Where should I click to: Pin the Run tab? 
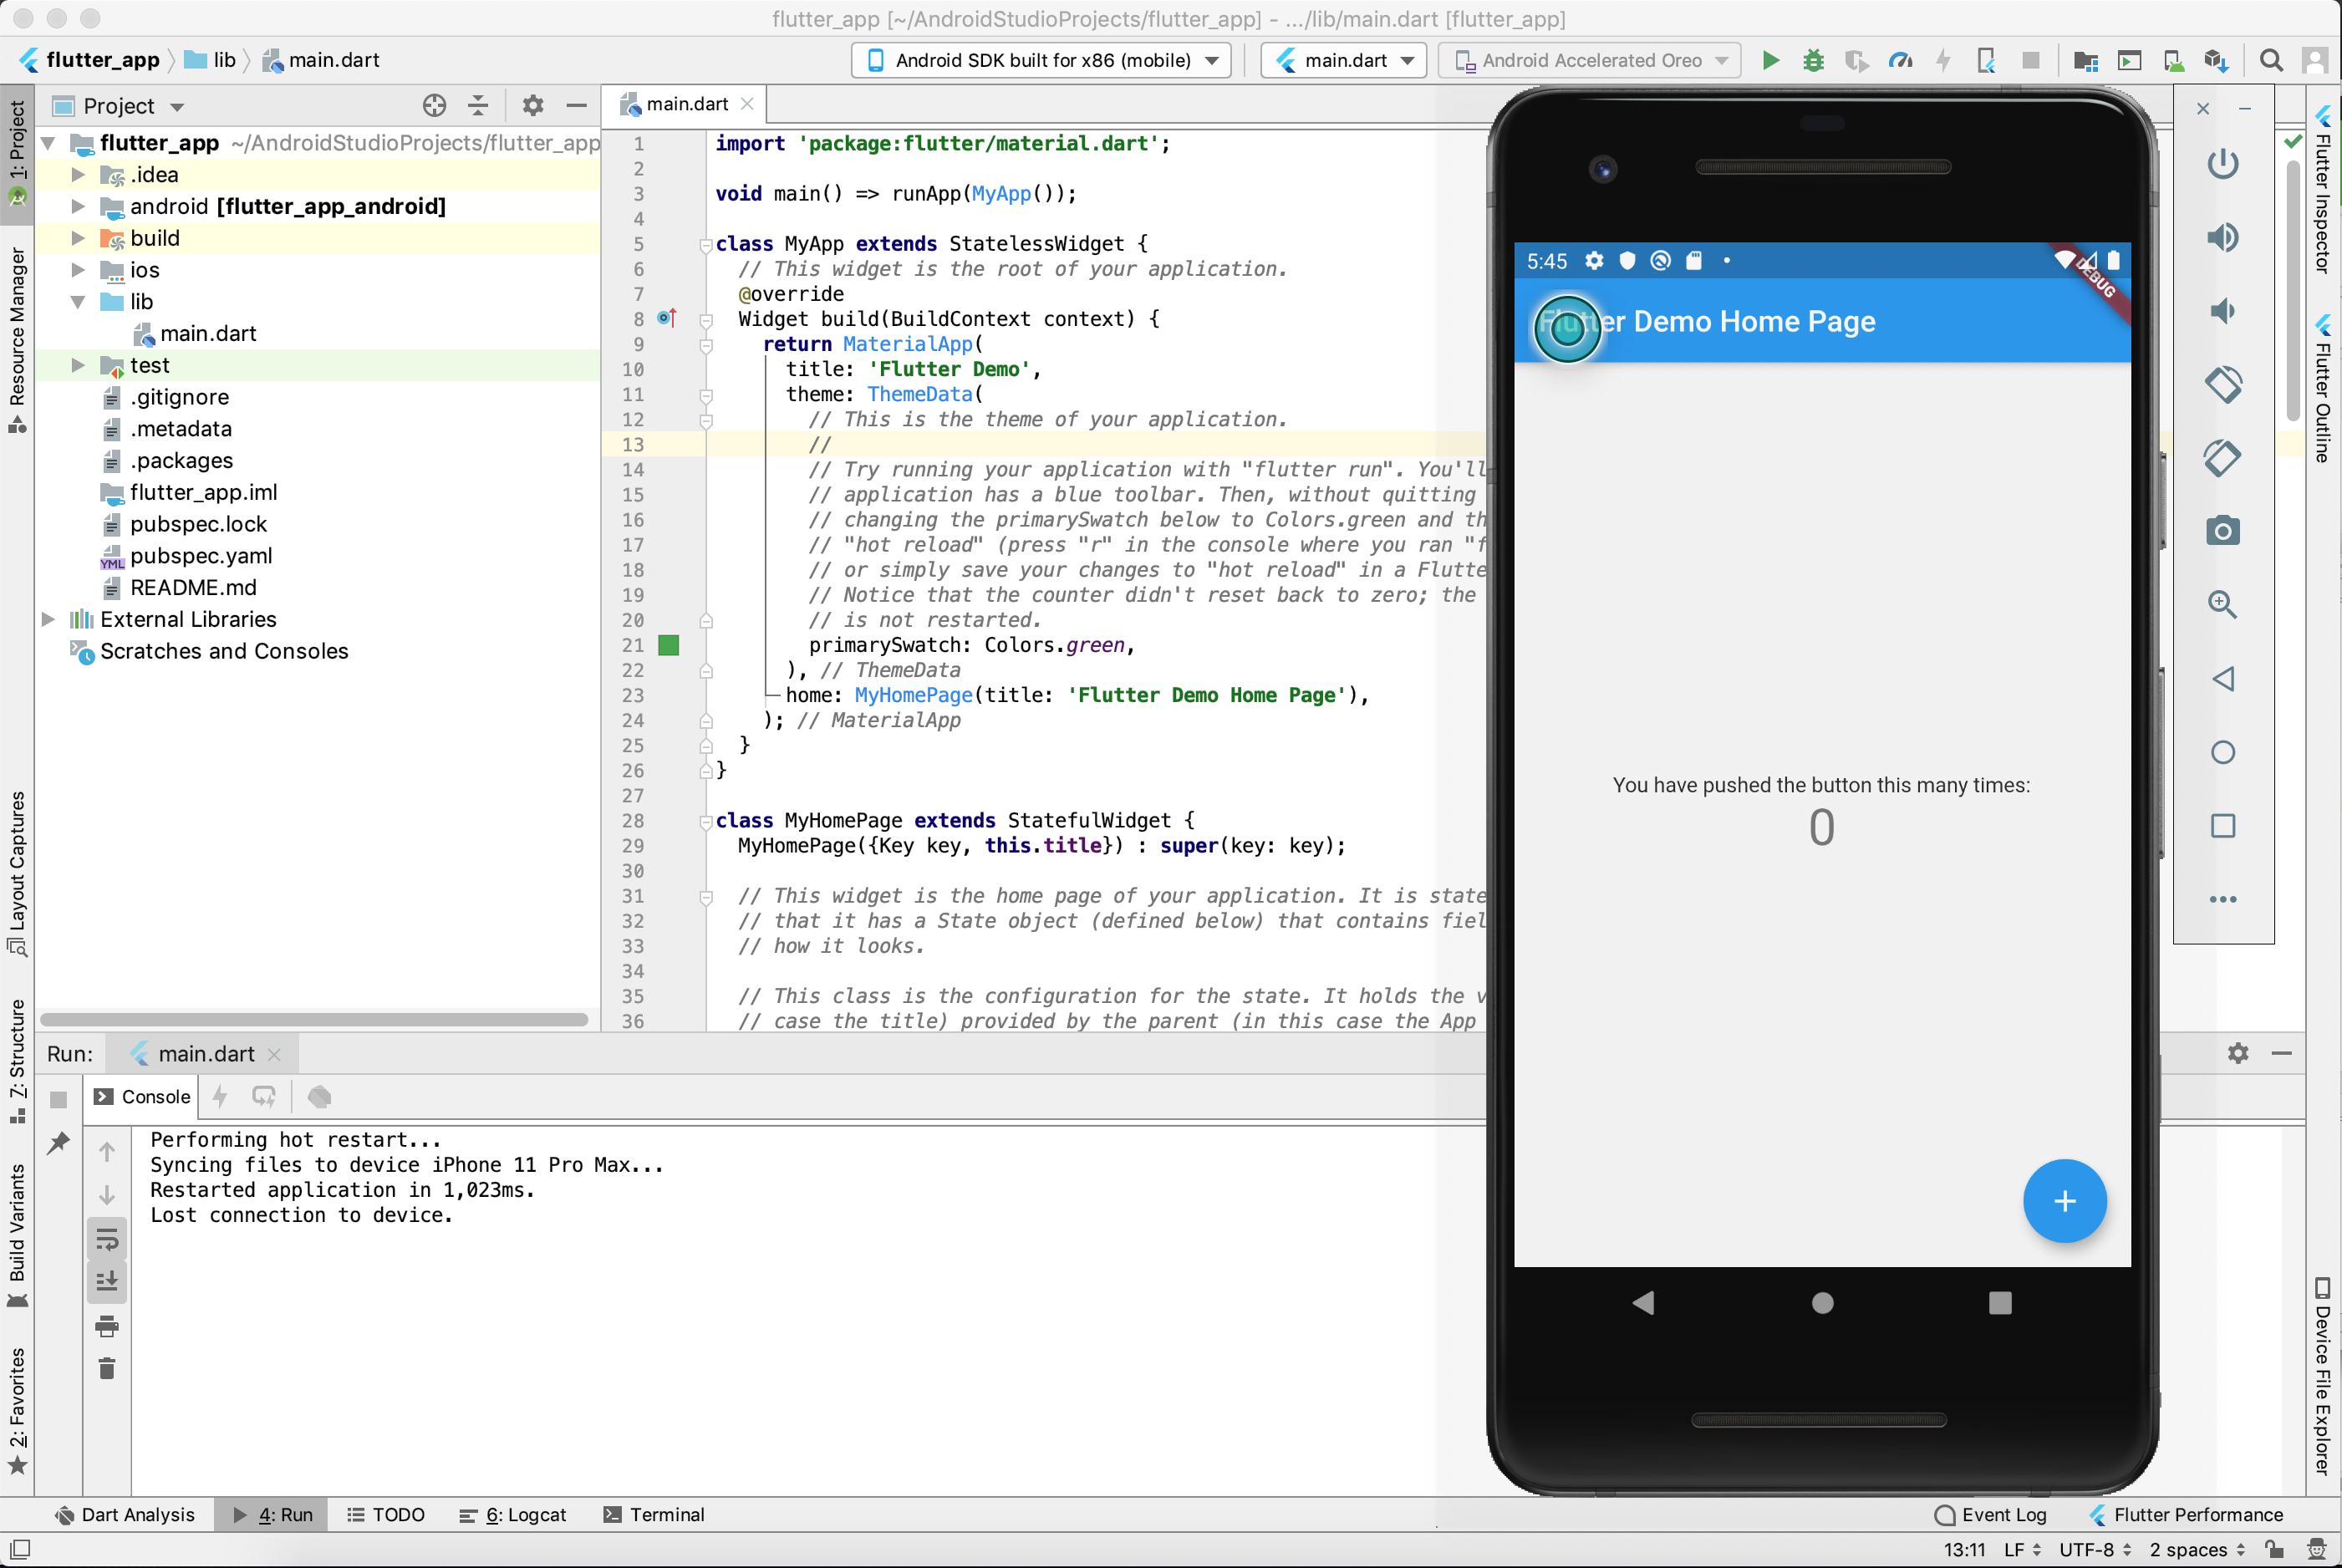(x=58, y=1142)
